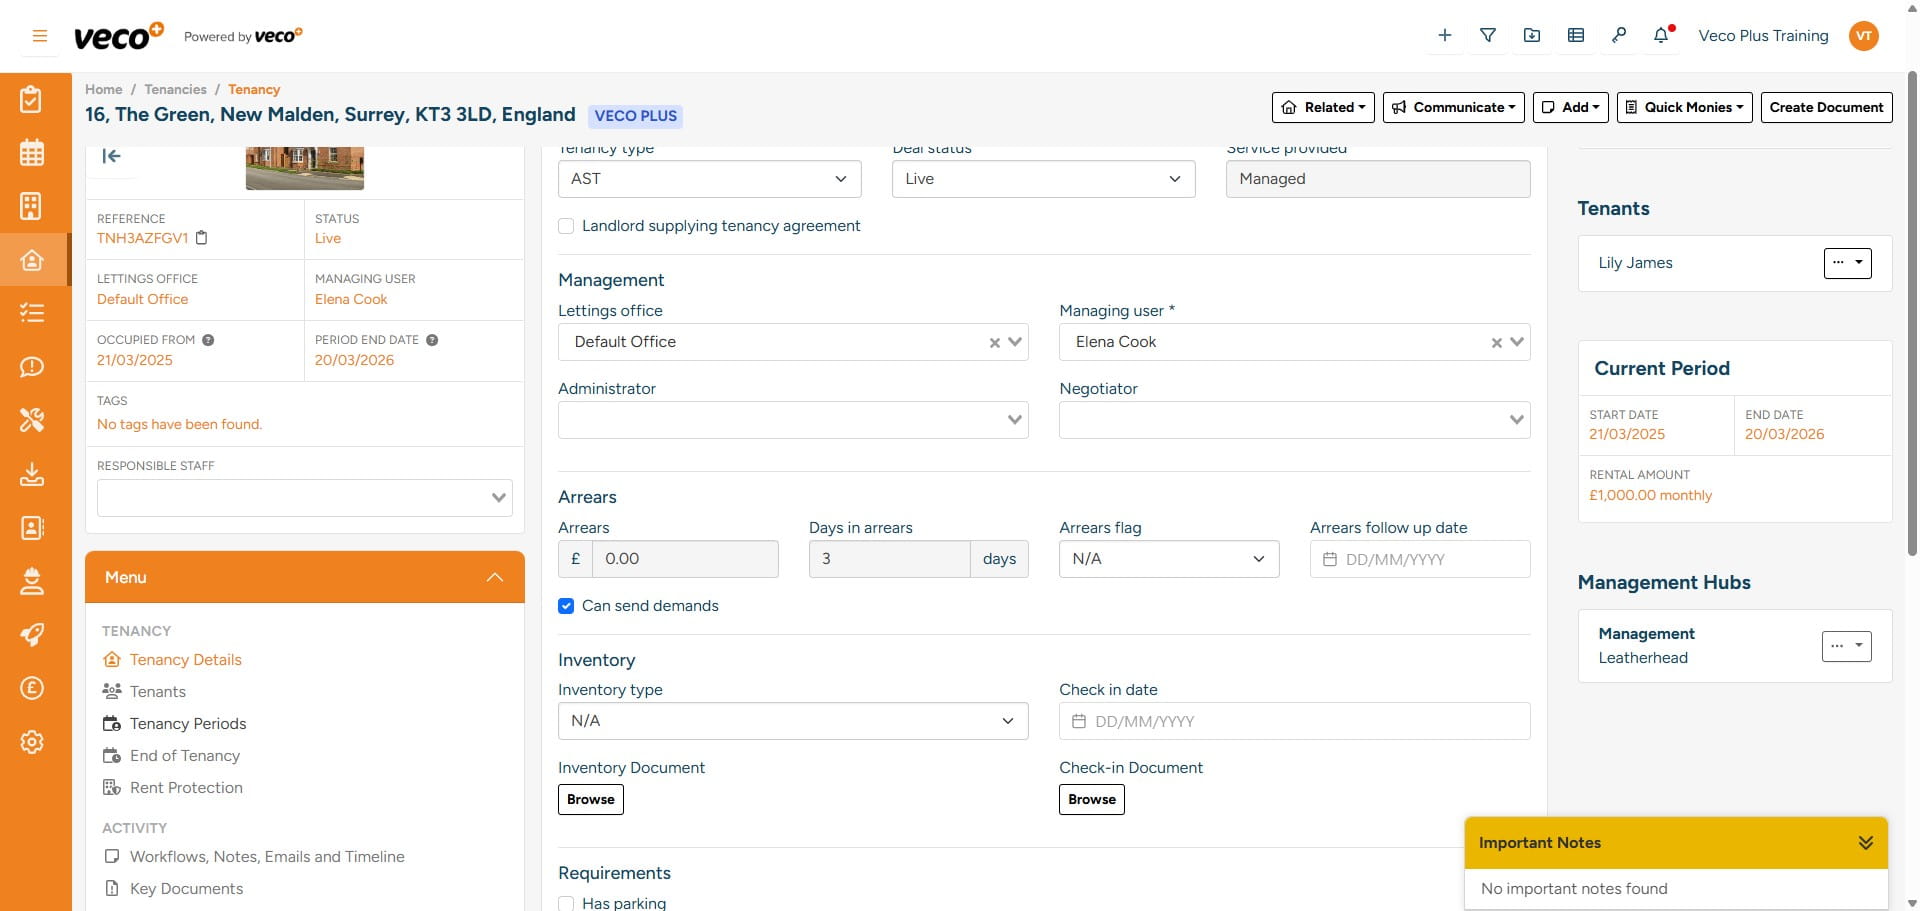Viewport: 1920px width, 911px height.
Task: Enable Landlord supplying tenancy agreement checkbox
Action: click(566, 226)
